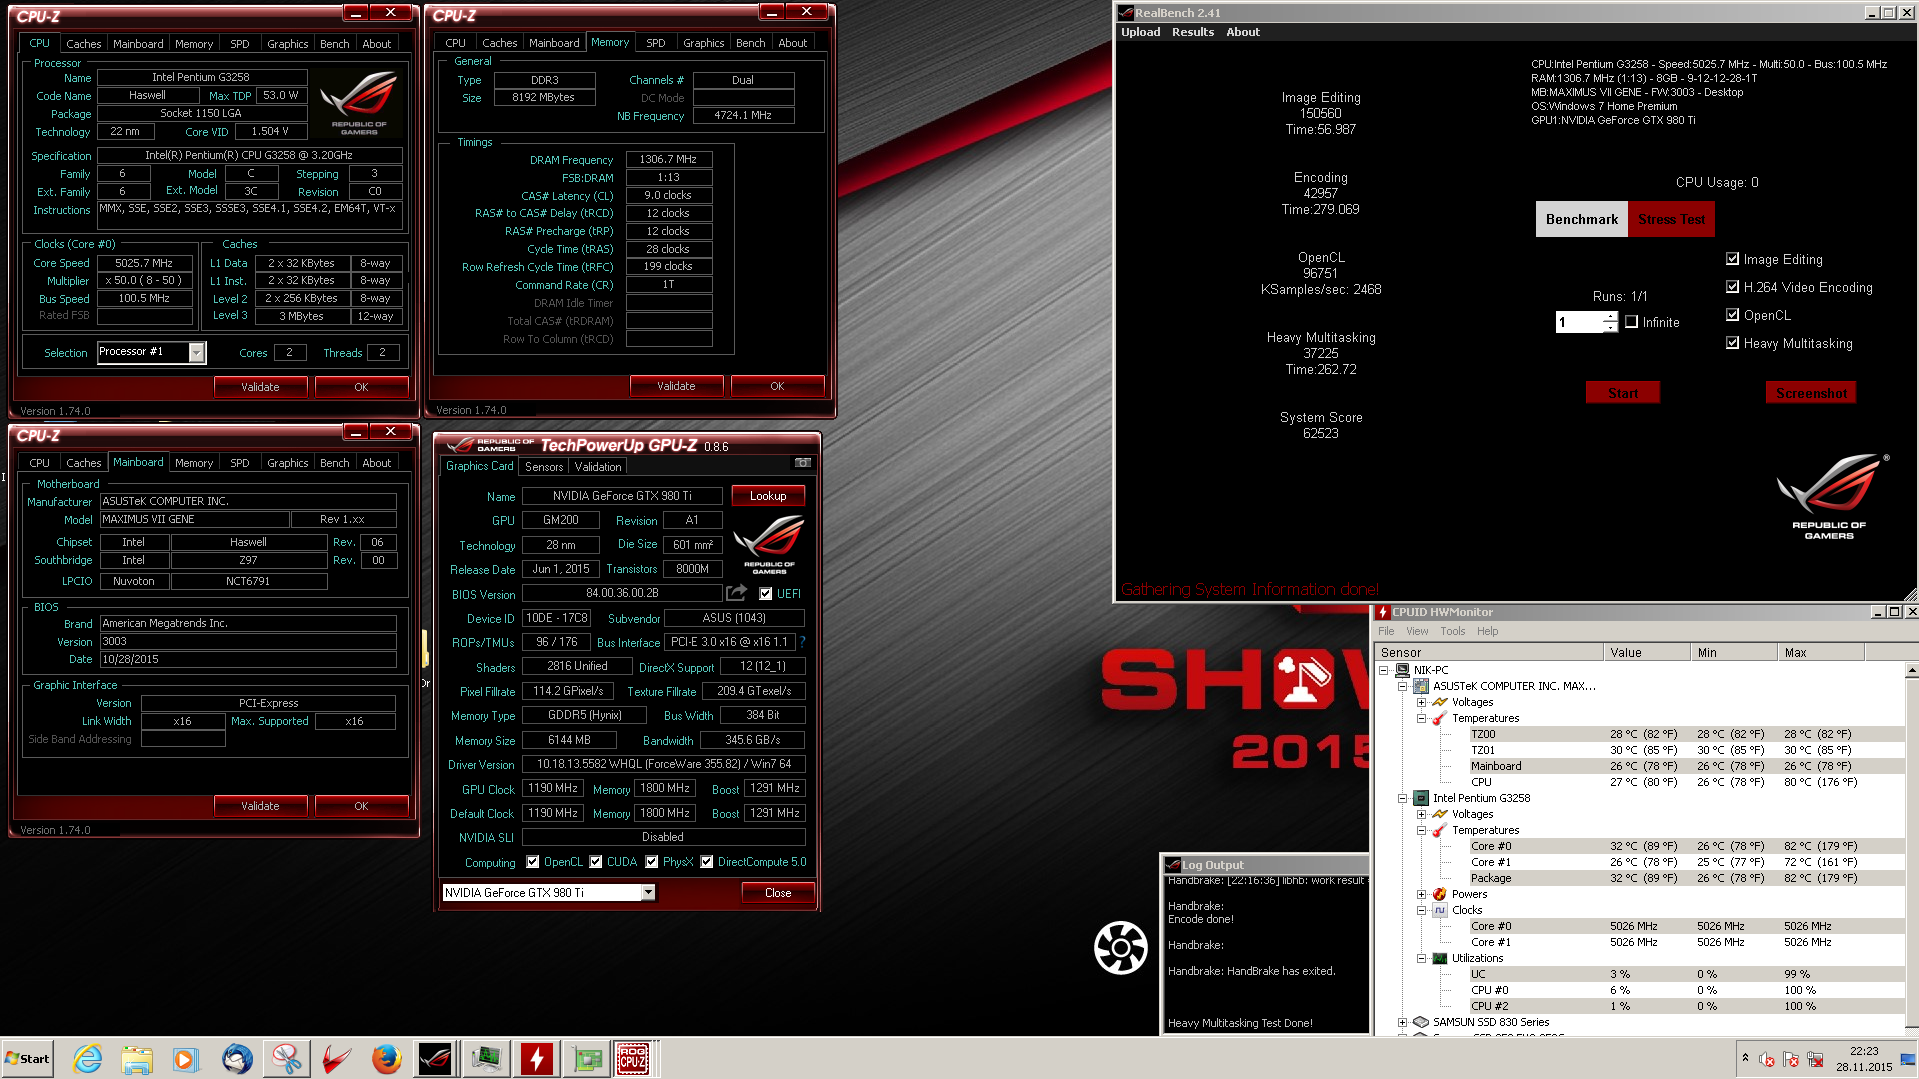Switch to RealBench ROG taskbar button
Screen dimensions: 1919x1079
[x=435, y=1058]
